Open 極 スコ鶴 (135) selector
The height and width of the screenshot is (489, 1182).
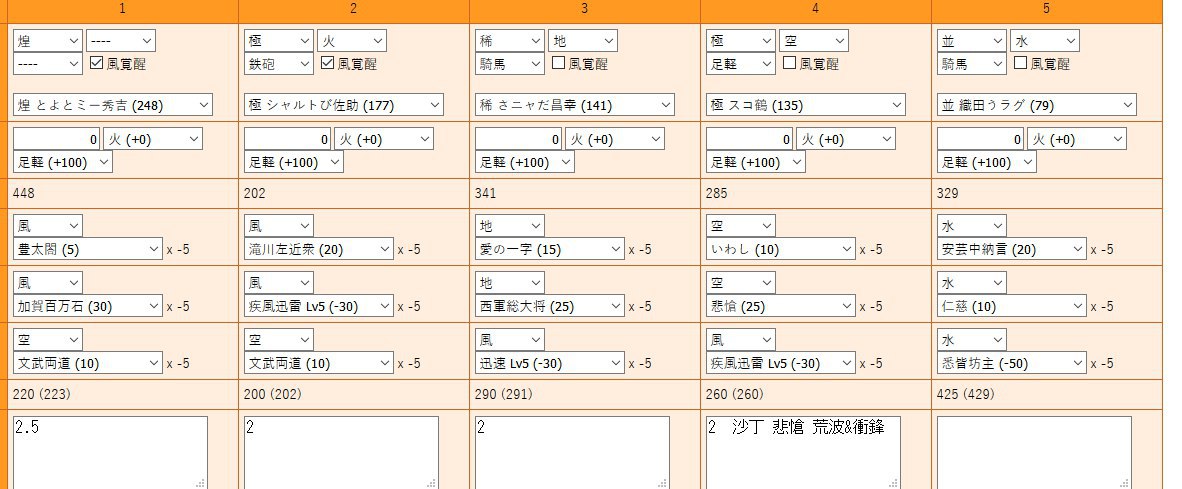806,105
